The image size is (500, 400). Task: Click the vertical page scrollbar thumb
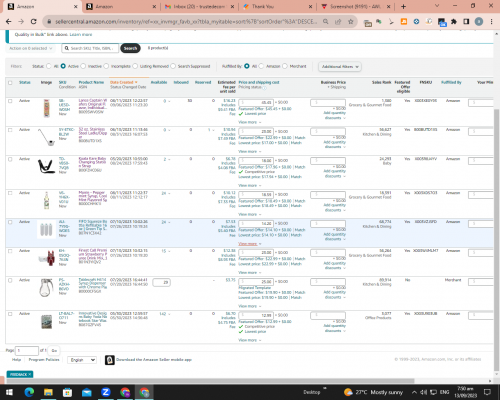[496, 240]
